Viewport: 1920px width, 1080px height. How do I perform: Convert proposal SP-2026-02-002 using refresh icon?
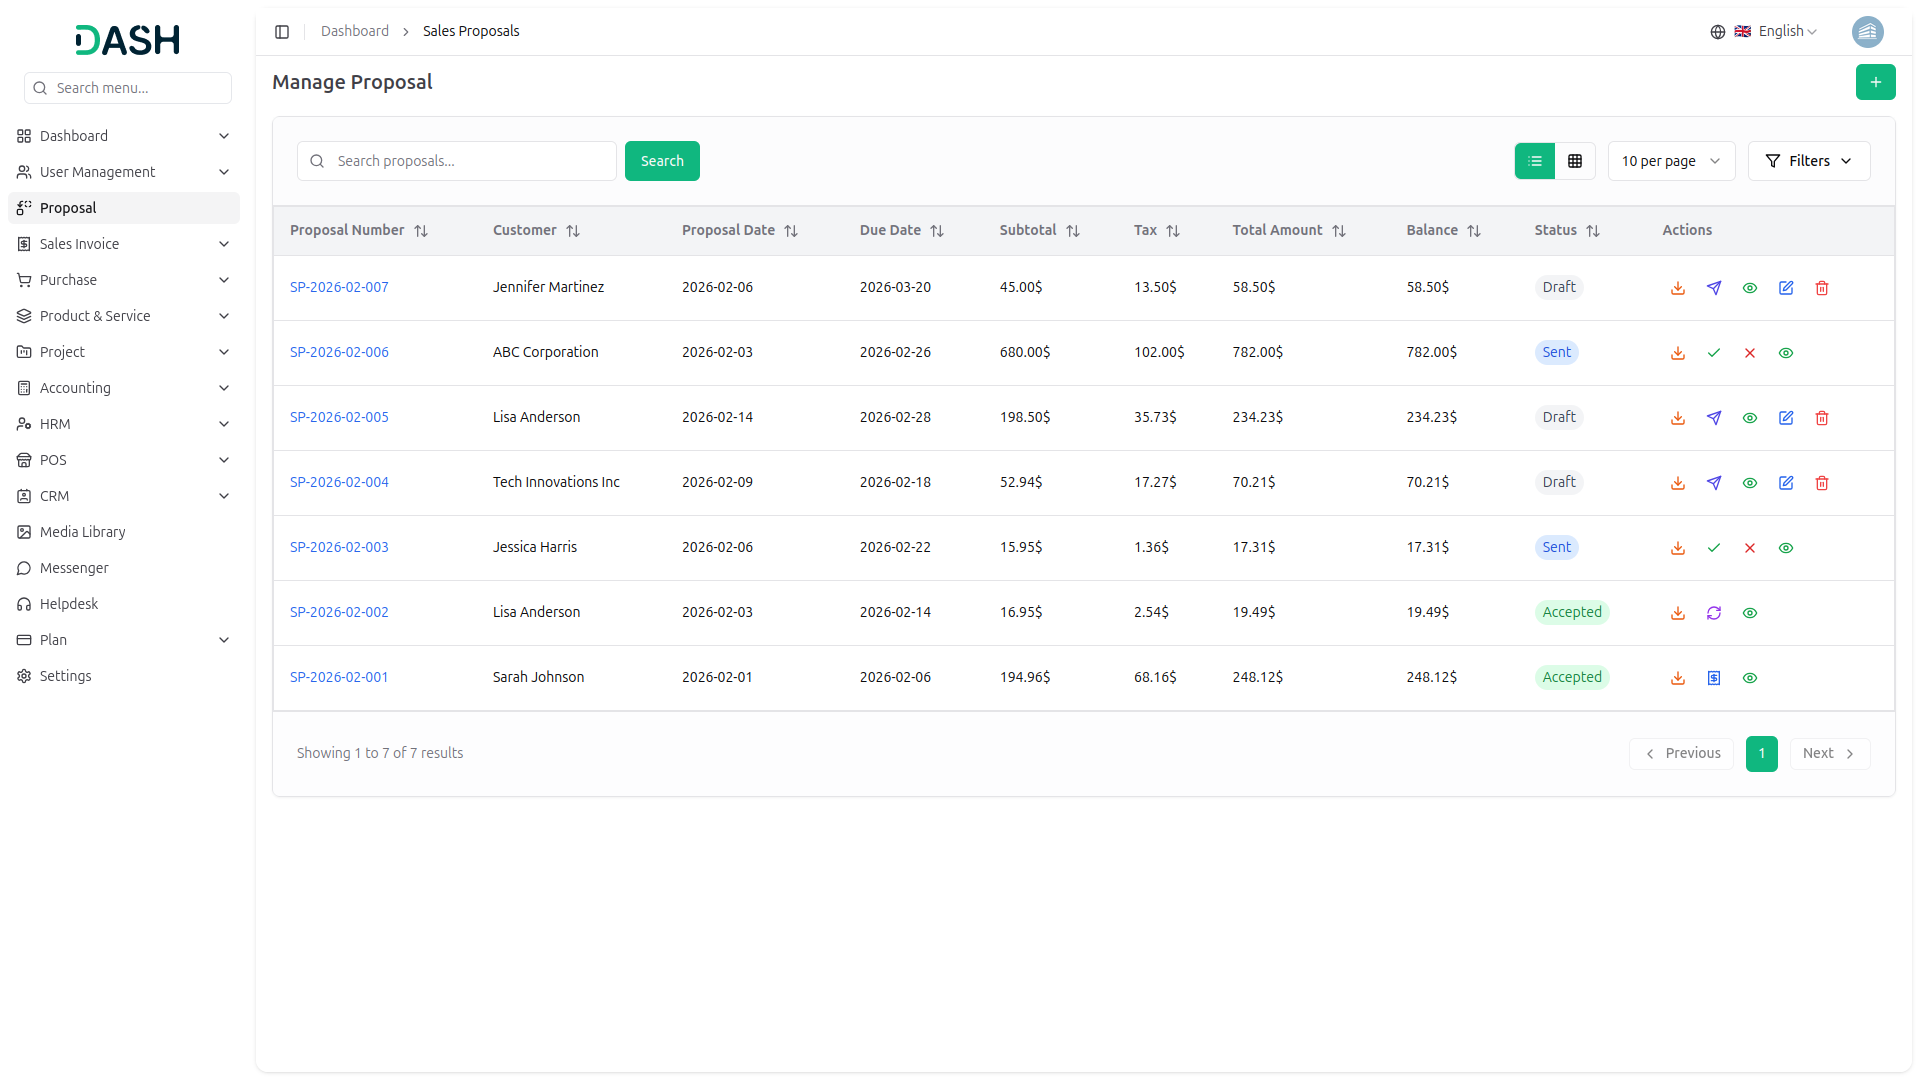[1714, 613]
